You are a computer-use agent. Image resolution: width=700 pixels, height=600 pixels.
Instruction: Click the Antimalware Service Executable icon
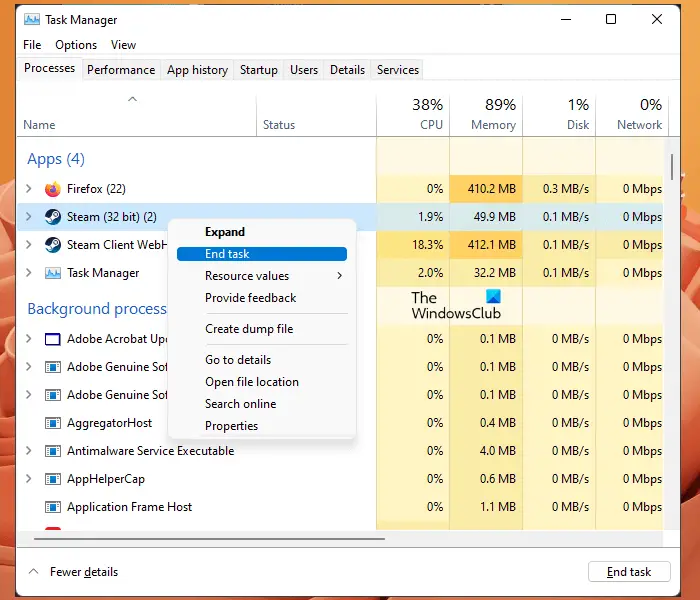point(53,451)
